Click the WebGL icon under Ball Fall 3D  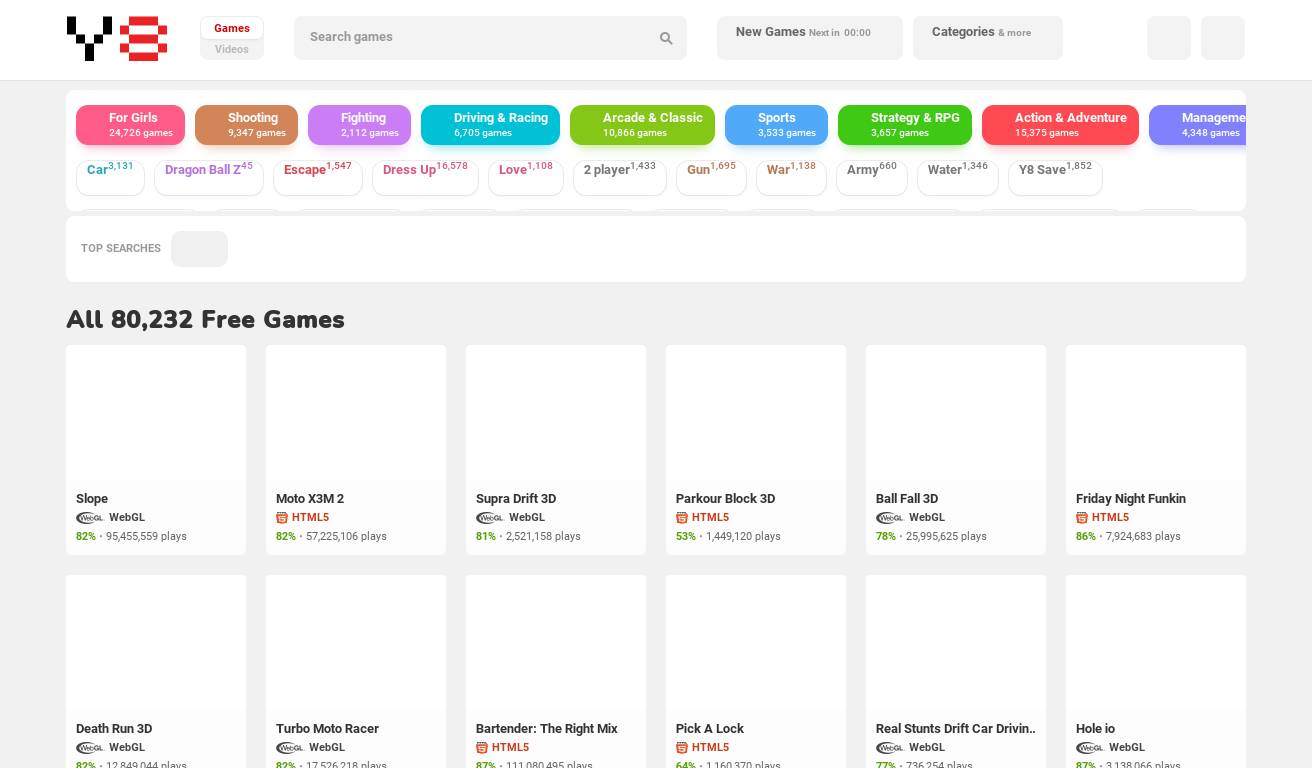890,518
